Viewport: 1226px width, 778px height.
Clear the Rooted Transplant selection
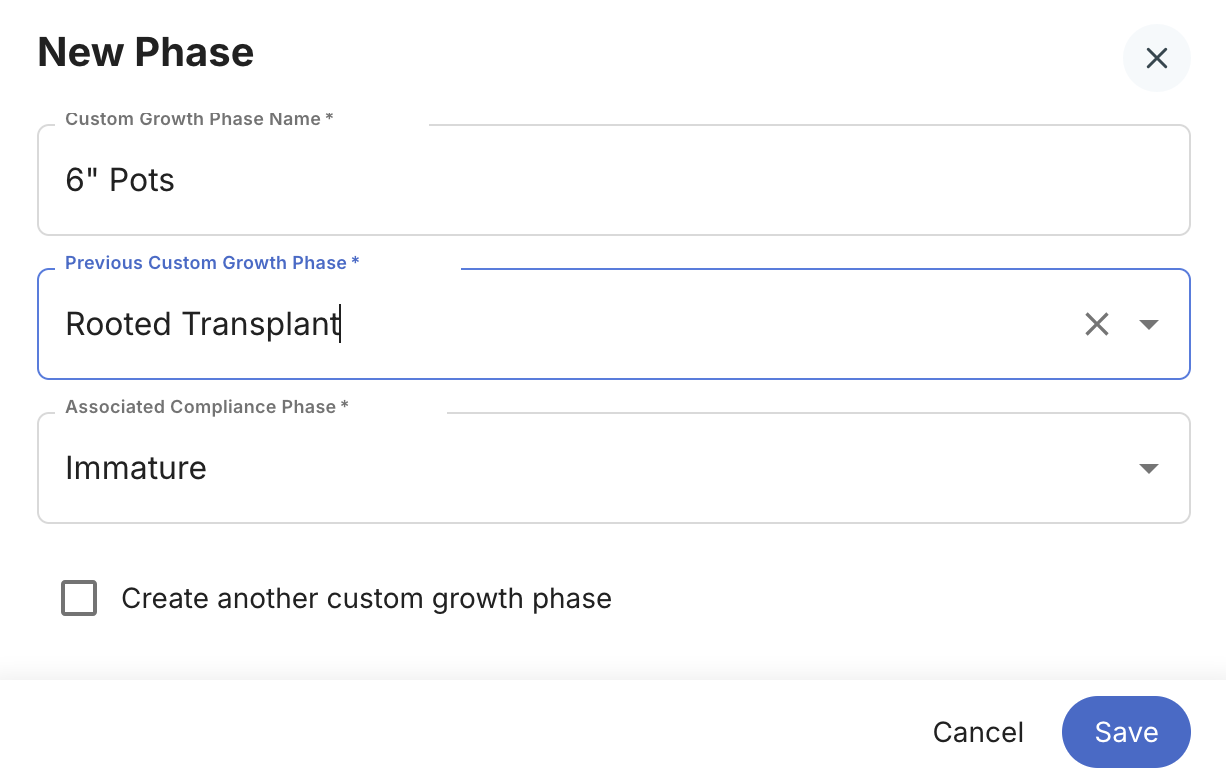click(x=1097, y=324)
